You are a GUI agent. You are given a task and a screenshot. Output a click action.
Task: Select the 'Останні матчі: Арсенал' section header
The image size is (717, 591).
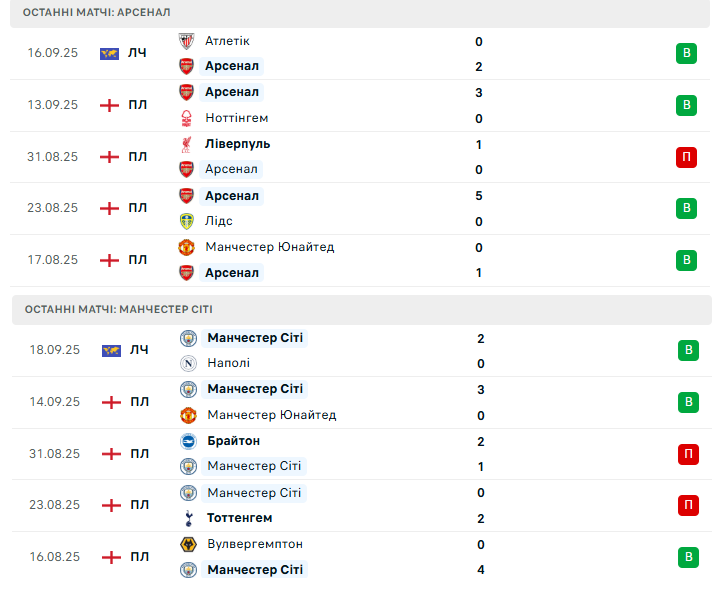click(x=97, y=12)
